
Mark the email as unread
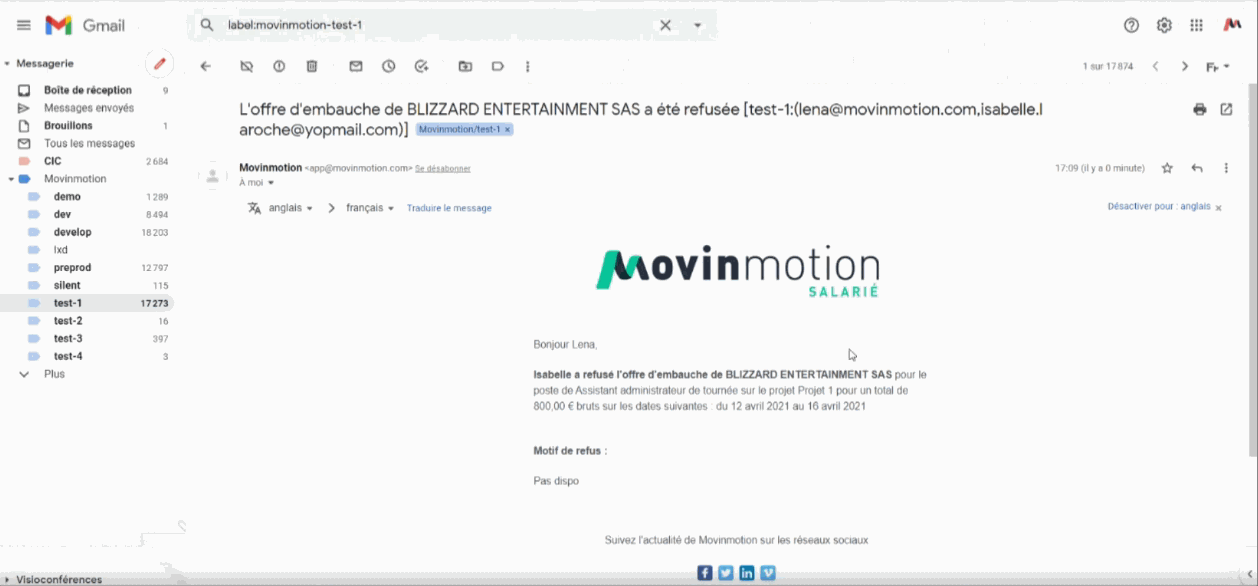pos(356,66)
